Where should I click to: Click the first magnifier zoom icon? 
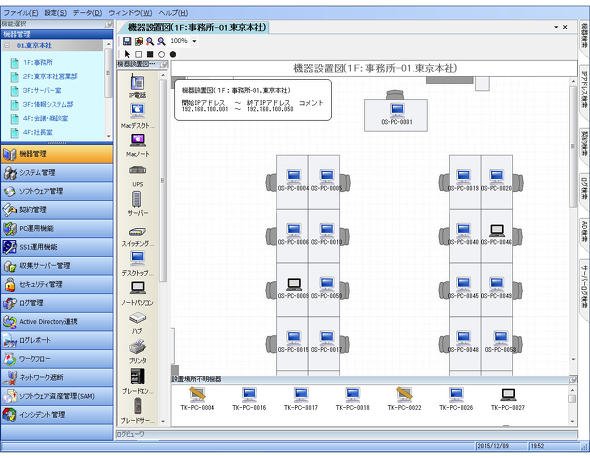[x=150, y=41]
